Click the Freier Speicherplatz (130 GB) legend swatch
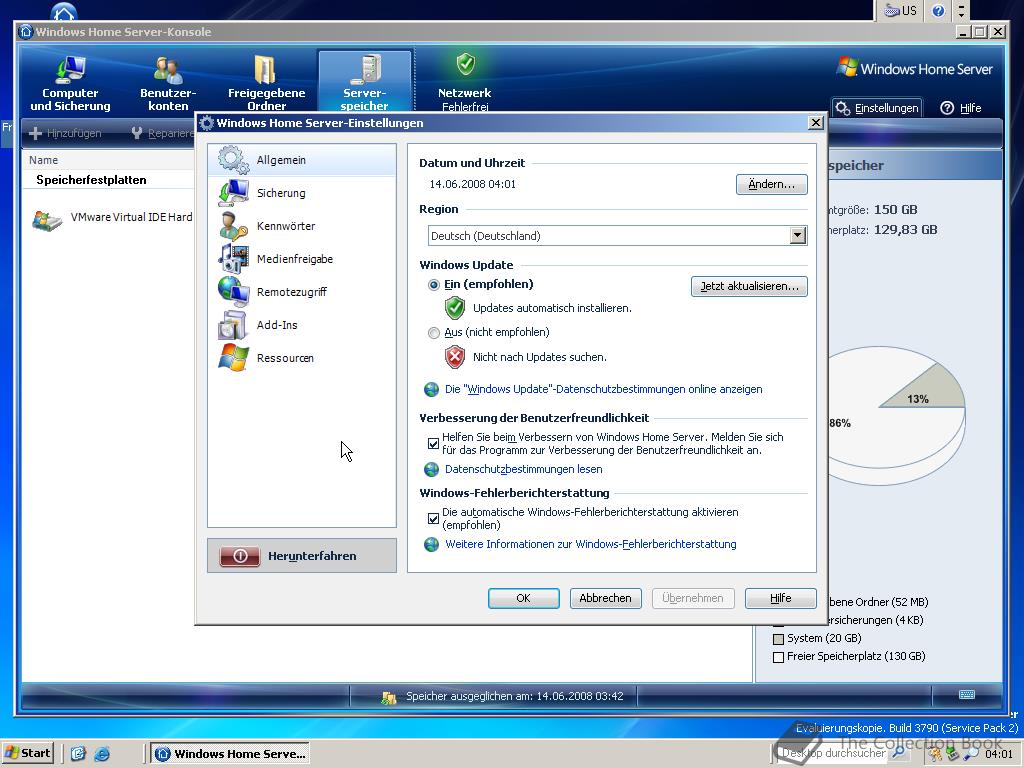Image resolution: width=1024 pixels, height=768 pixels. click(x=778, y=658)
